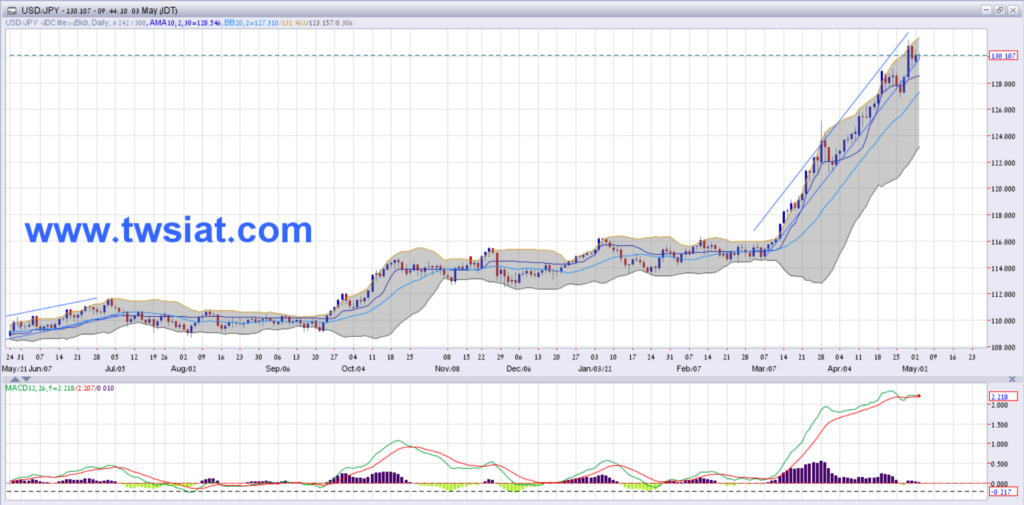The width and height of the screenshot is (1024, 505).
Task: Click the Jan/03/22 date axis label
Action: pos(597,369)
